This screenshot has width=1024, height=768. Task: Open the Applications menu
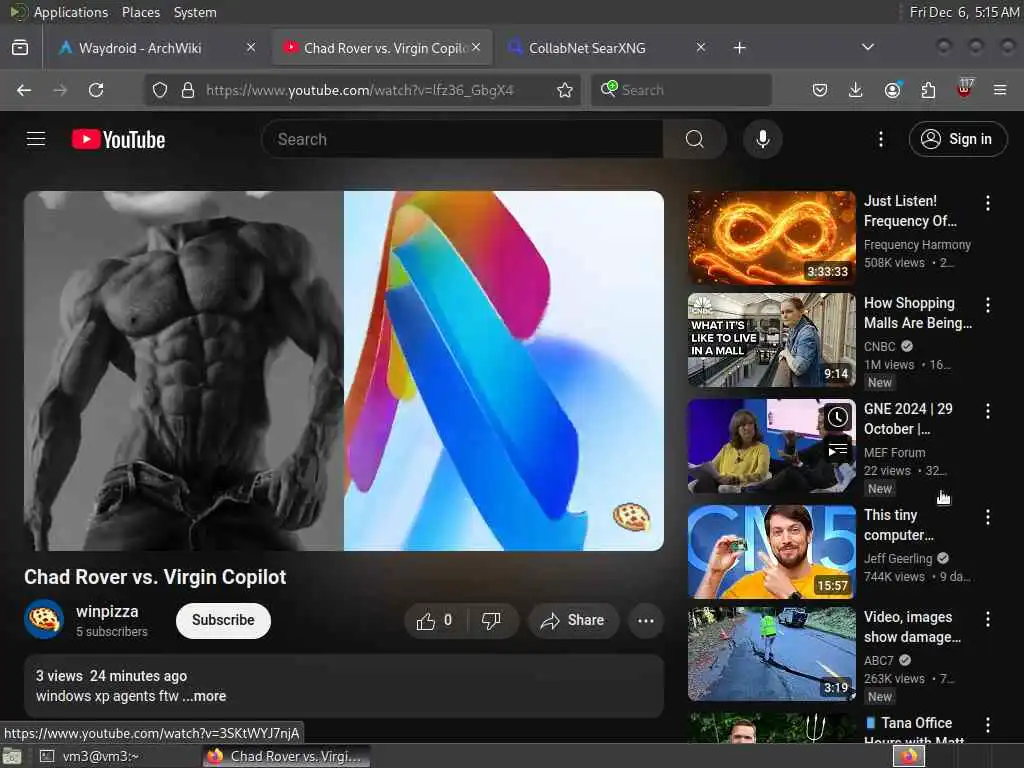click(71, 12)
